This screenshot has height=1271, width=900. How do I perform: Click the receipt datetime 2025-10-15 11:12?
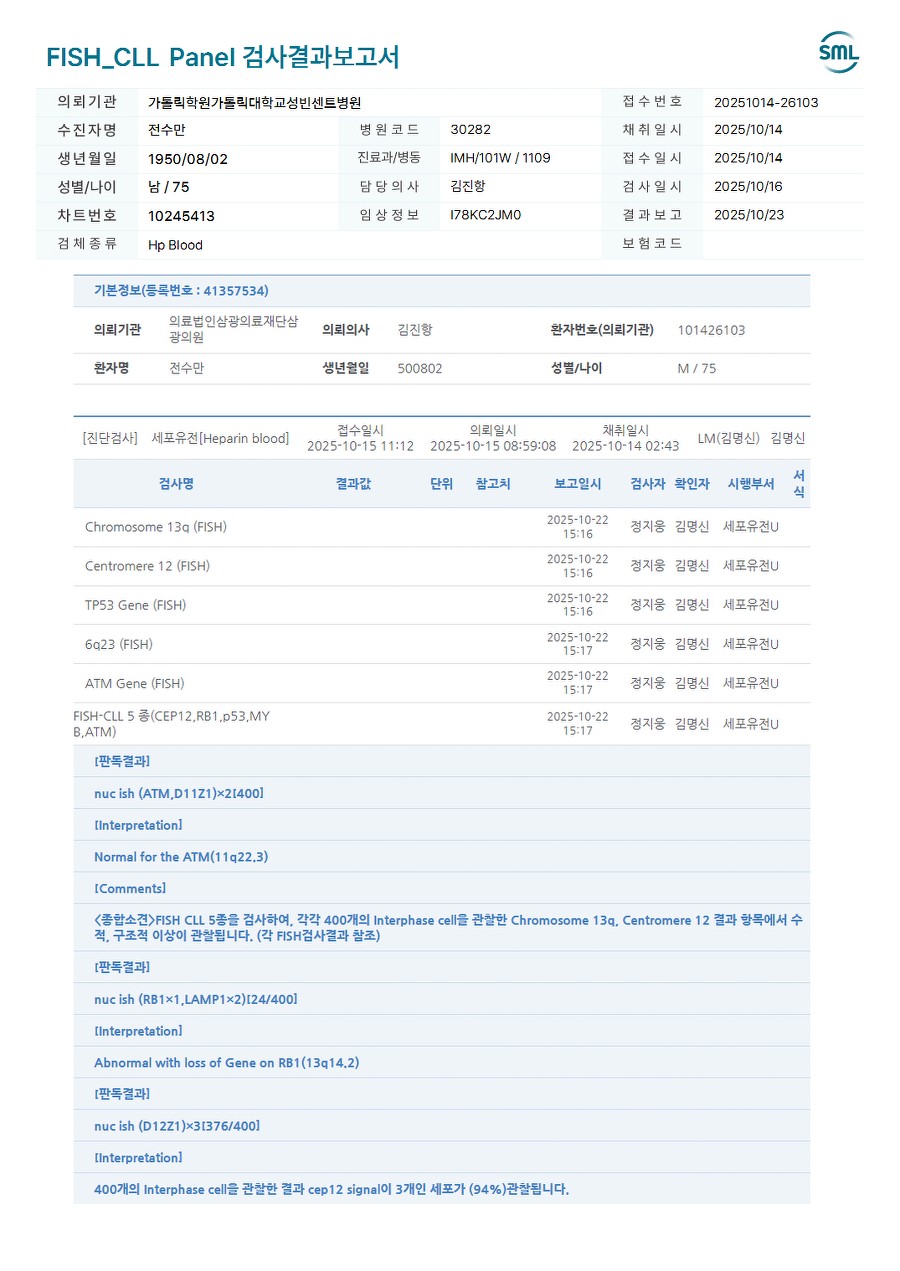[360, 446]
